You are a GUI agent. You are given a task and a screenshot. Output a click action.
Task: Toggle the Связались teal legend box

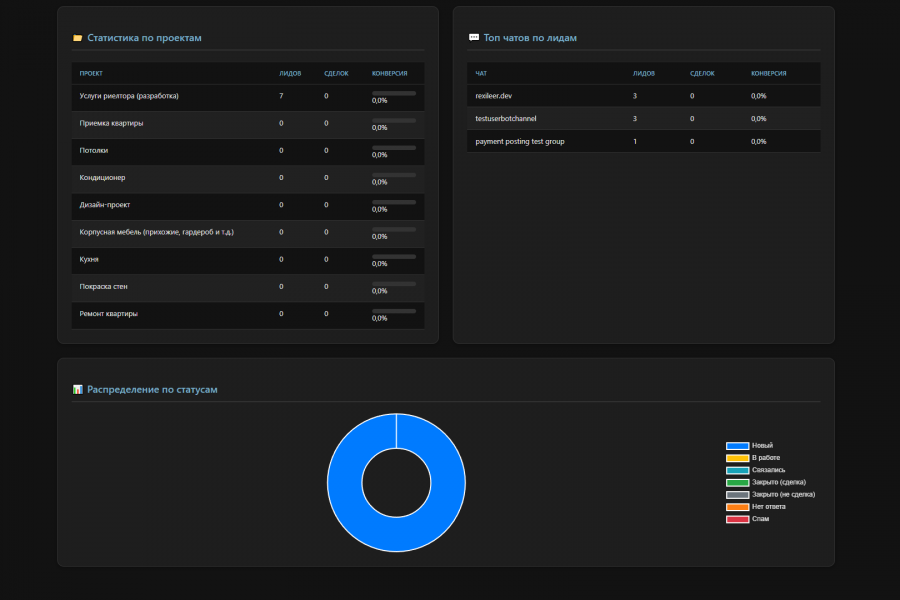(x=737, y=470)
